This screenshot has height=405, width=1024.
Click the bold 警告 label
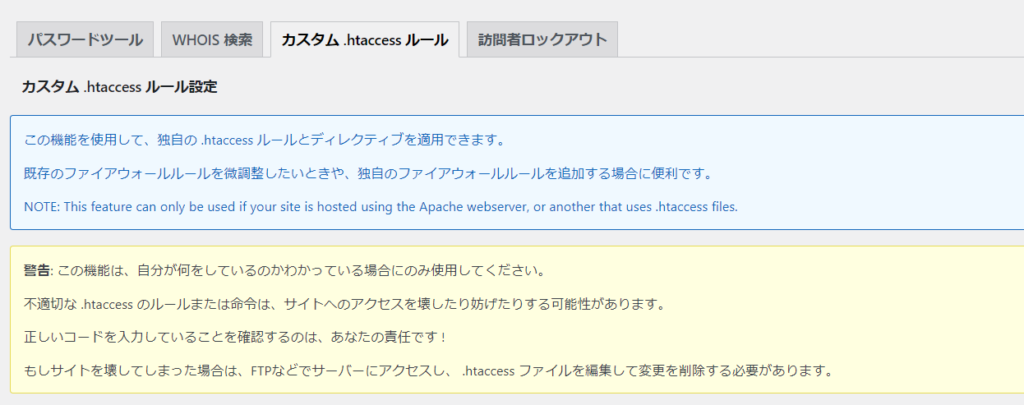pyautogui.click(x=36, y=272)
